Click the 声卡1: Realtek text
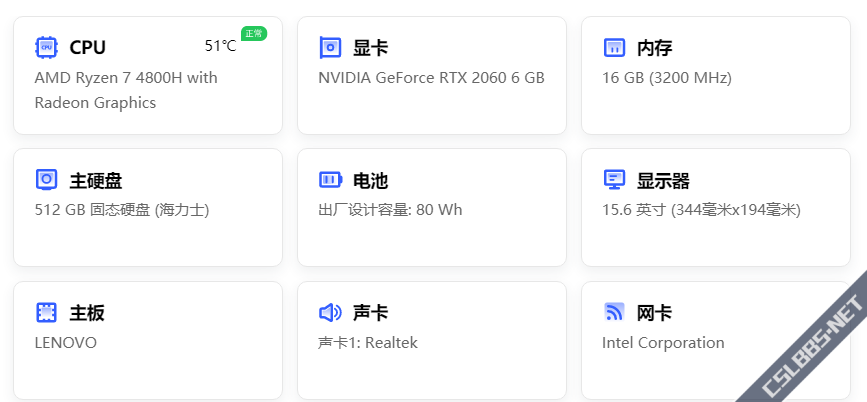The height and width of the screenshot is (402, 867). click(x=368, y=343)
